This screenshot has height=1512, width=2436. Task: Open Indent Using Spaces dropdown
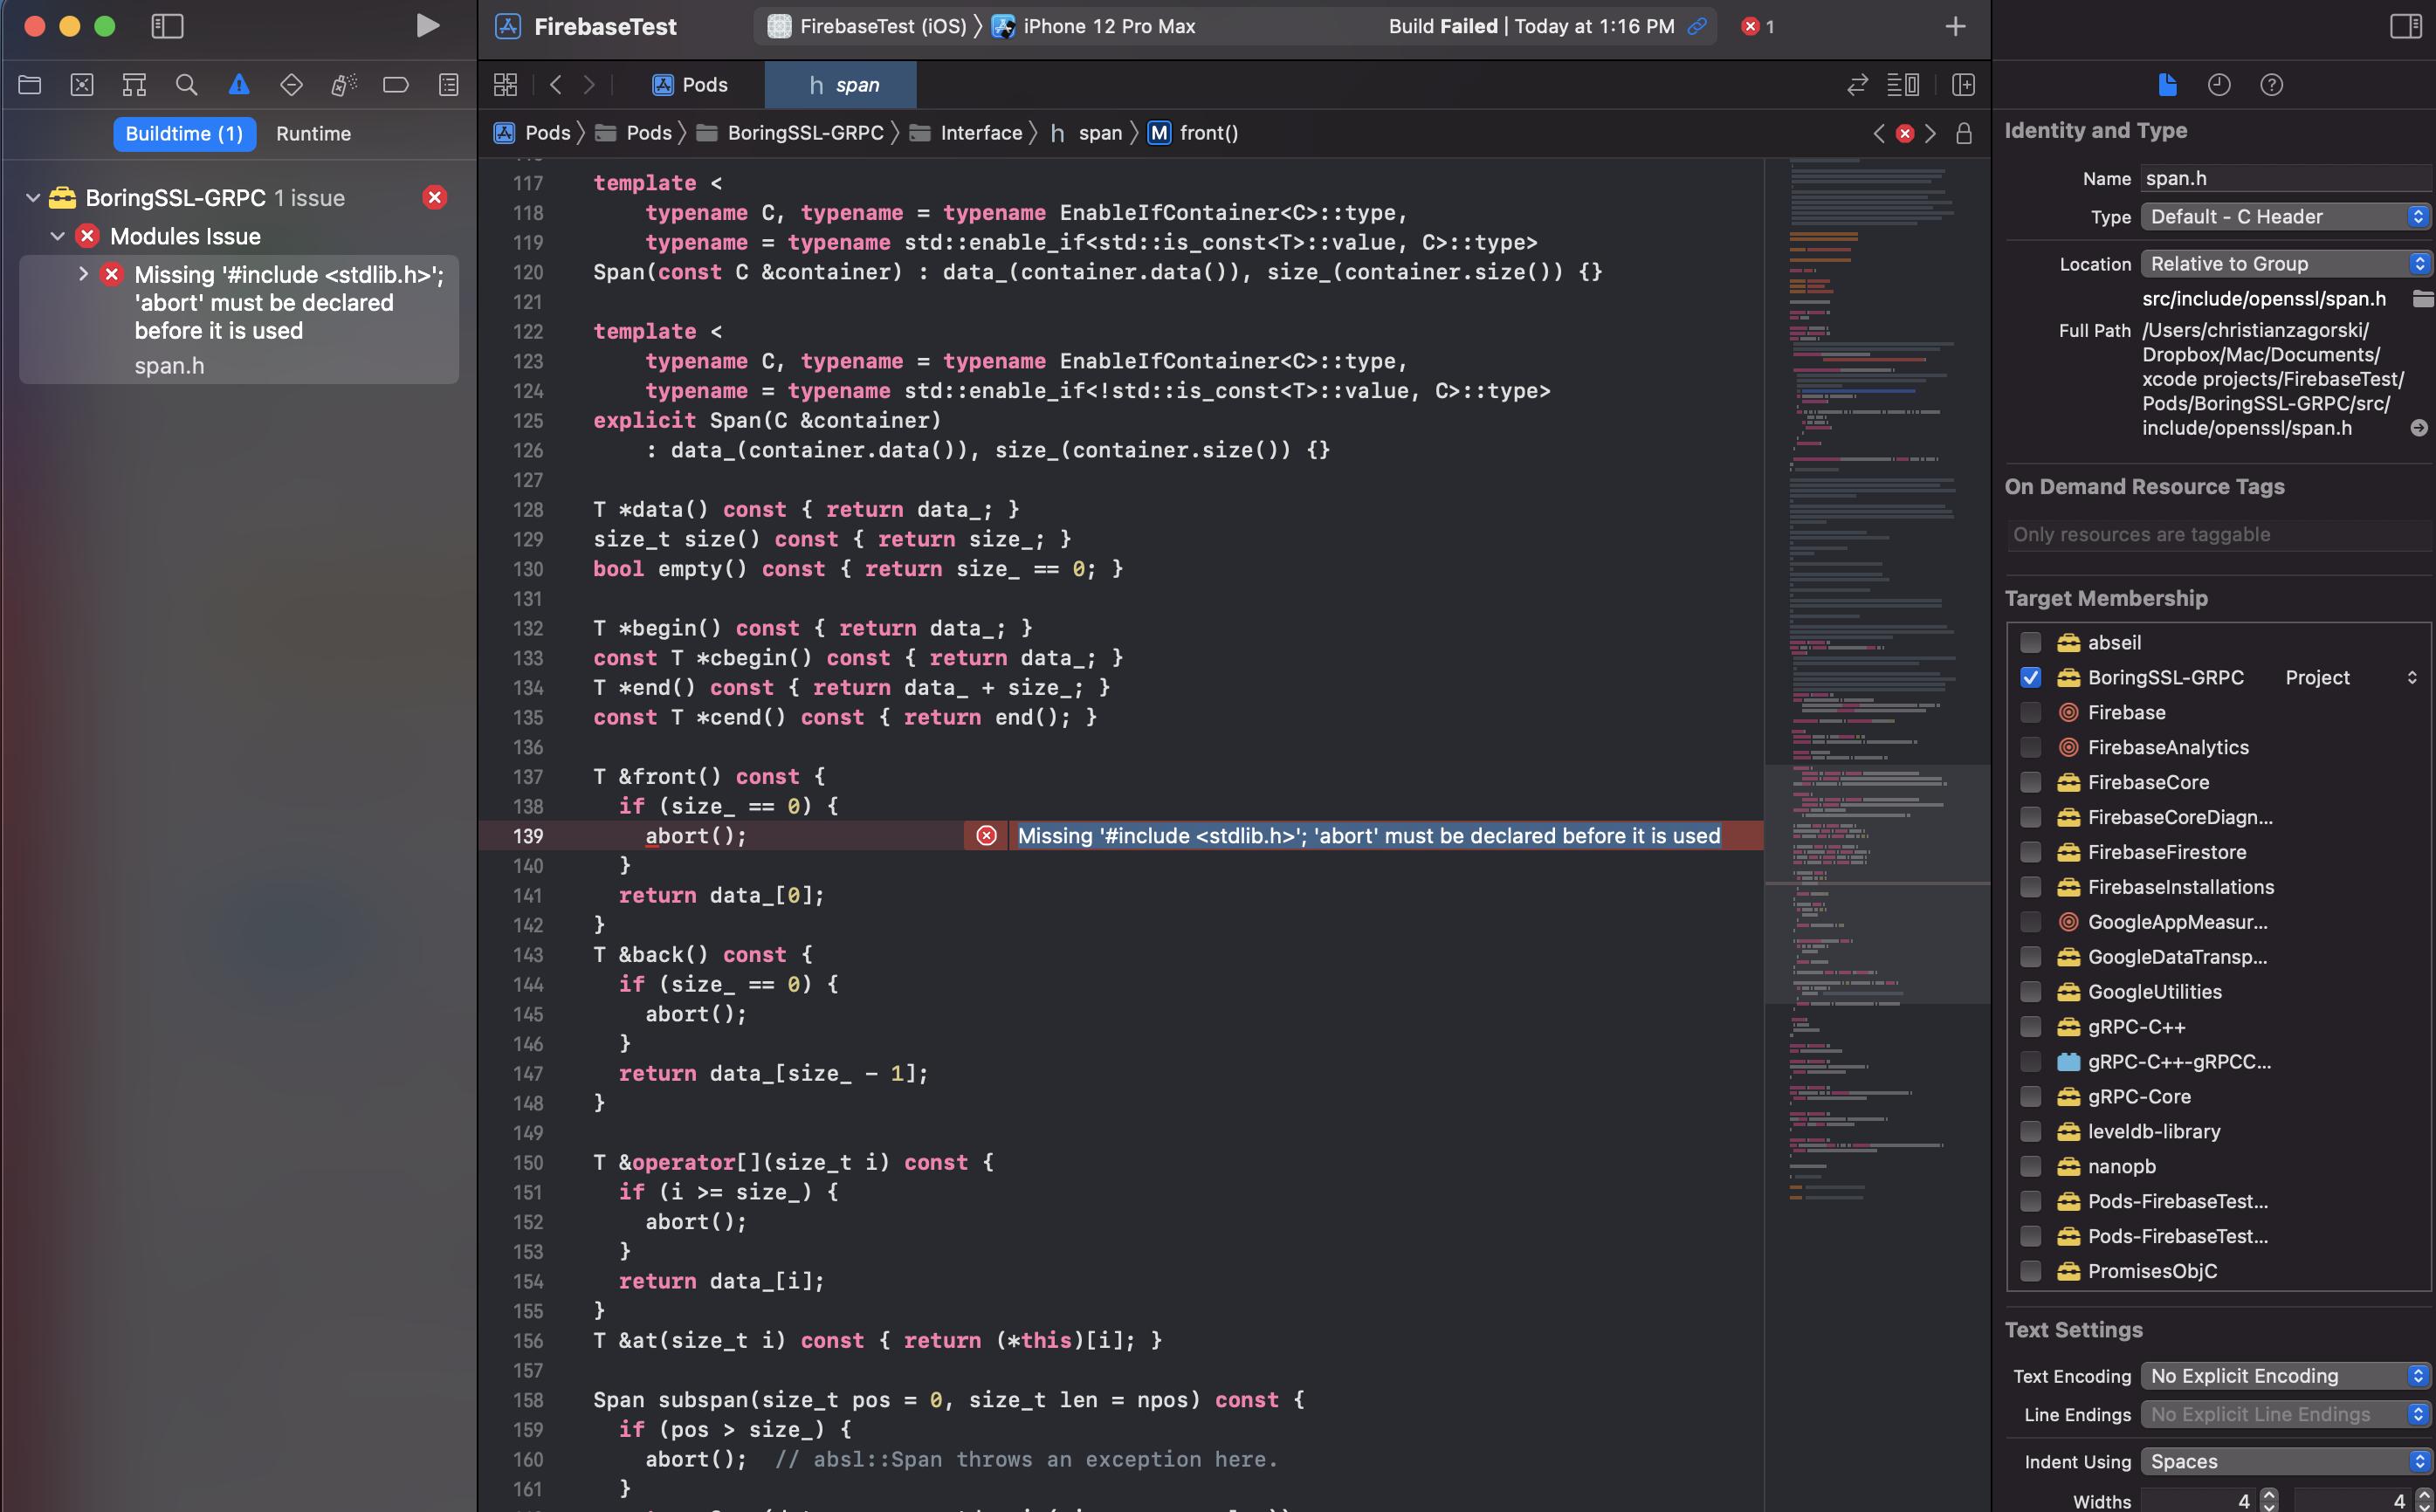pyautogui.click(x=2285, y=1461)
